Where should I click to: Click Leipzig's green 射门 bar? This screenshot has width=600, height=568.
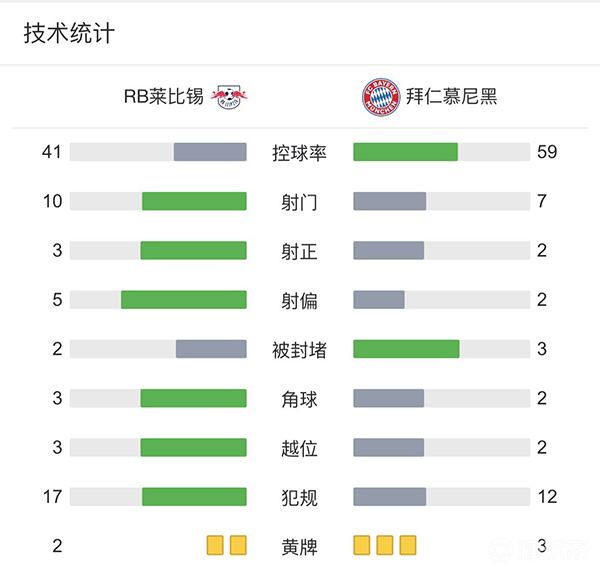(194, 201)
